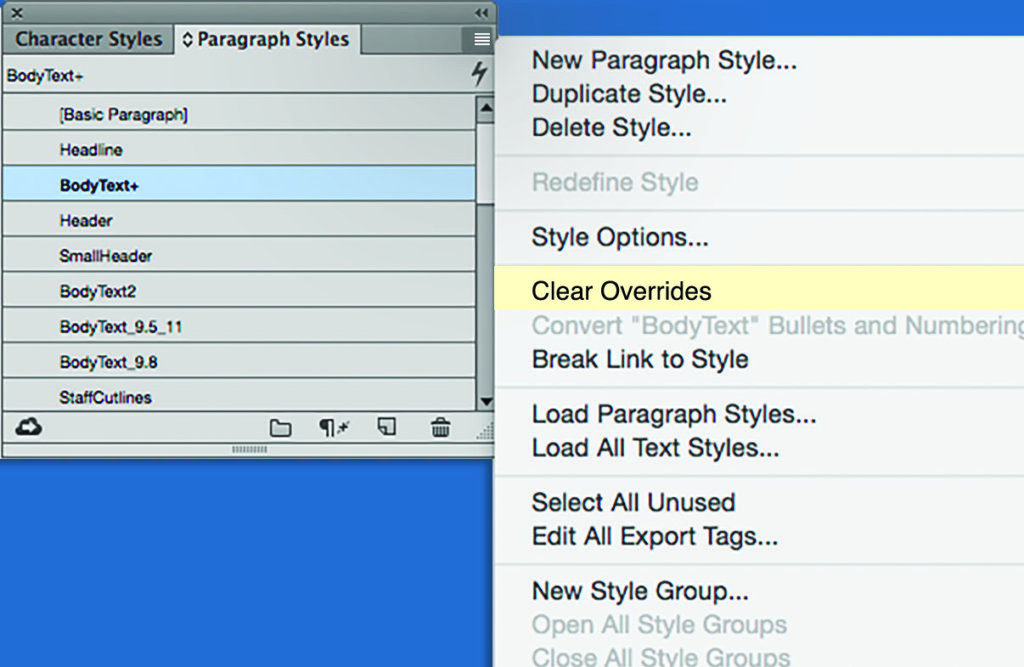Screen dimensions: 1024x667
Task: Click the panel bottom resize gripper
Action: click(x=249, y=449)
